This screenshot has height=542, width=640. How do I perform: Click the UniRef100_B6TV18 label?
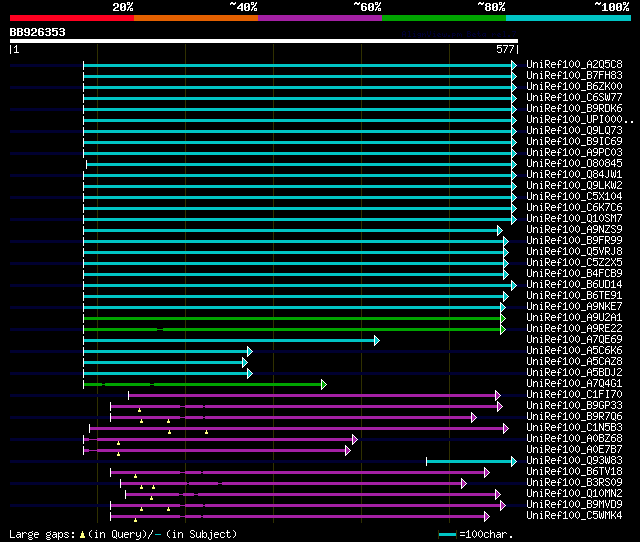tap(574, 472)
